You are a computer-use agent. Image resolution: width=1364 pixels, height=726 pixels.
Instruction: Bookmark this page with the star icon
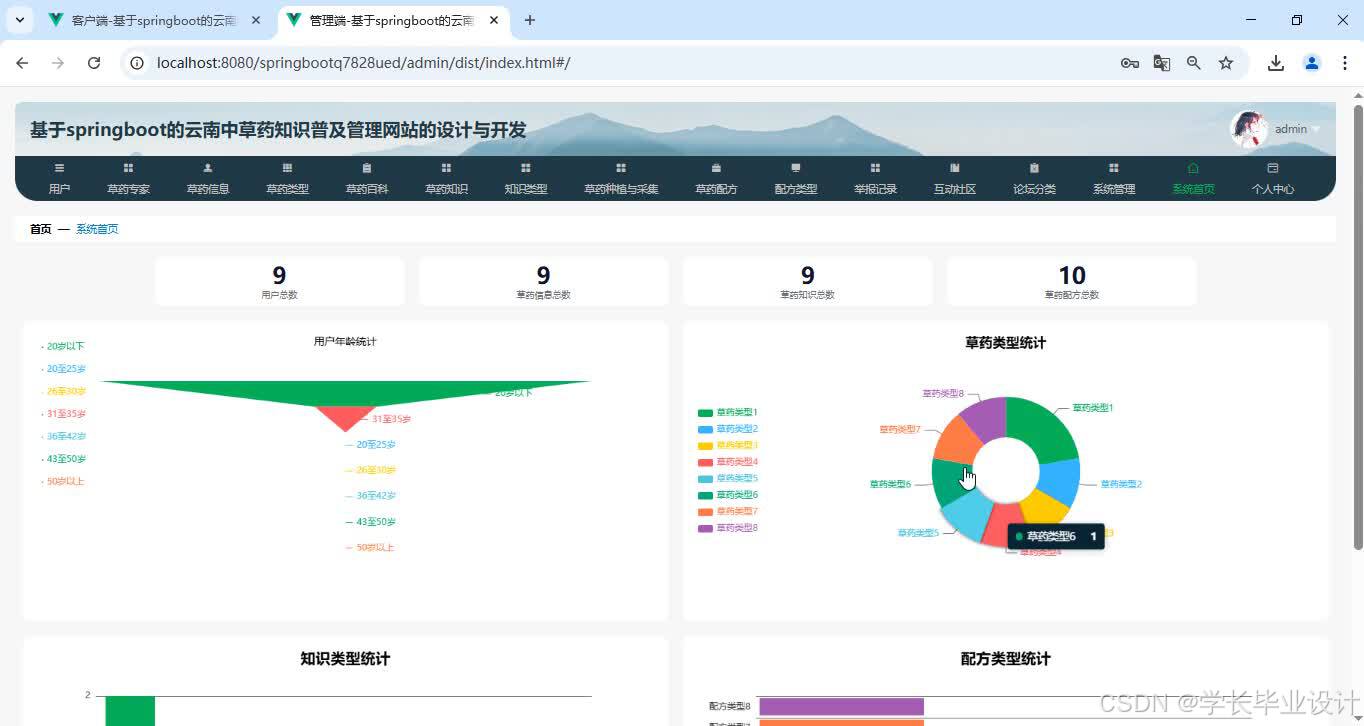coord(1226,63)
